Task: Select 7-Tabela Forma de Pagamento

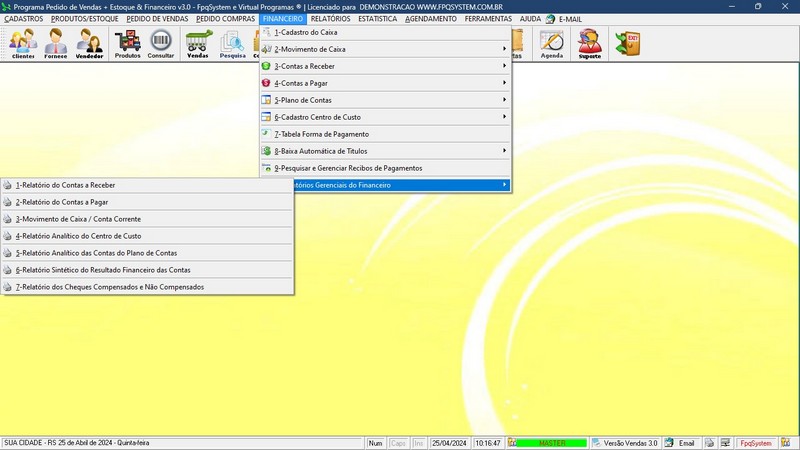Action: [x=385, y=134]
